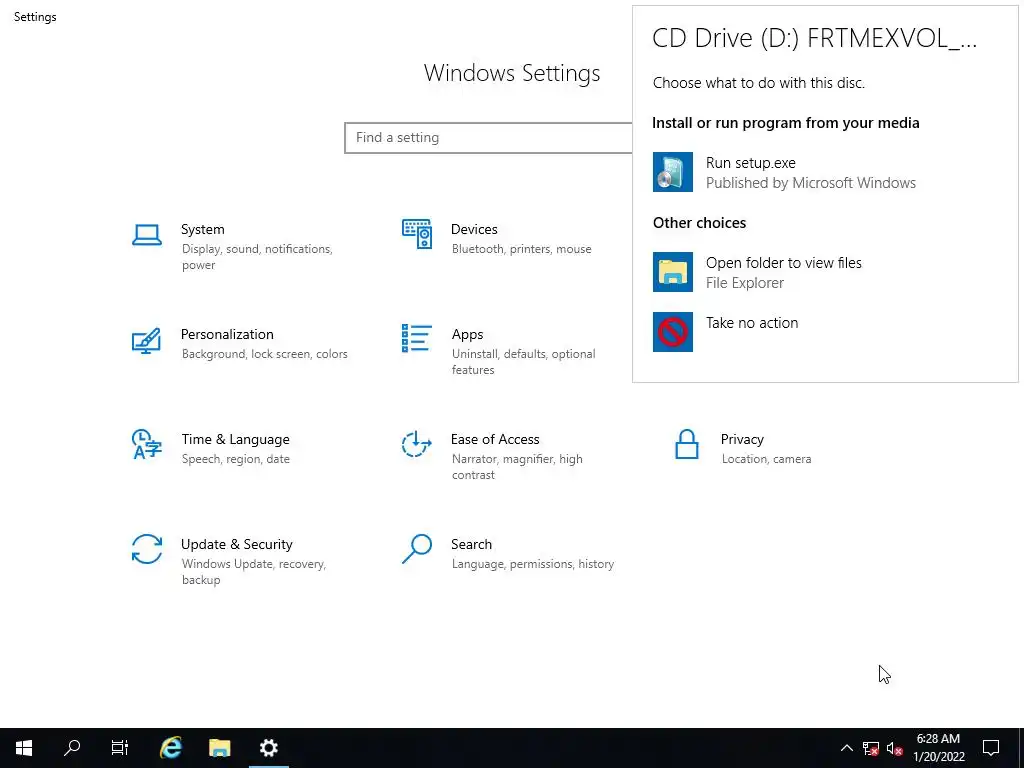Click the taskbar search magnifier
The height and width of the screenshot is (768, 1024).
coord(72,748)
